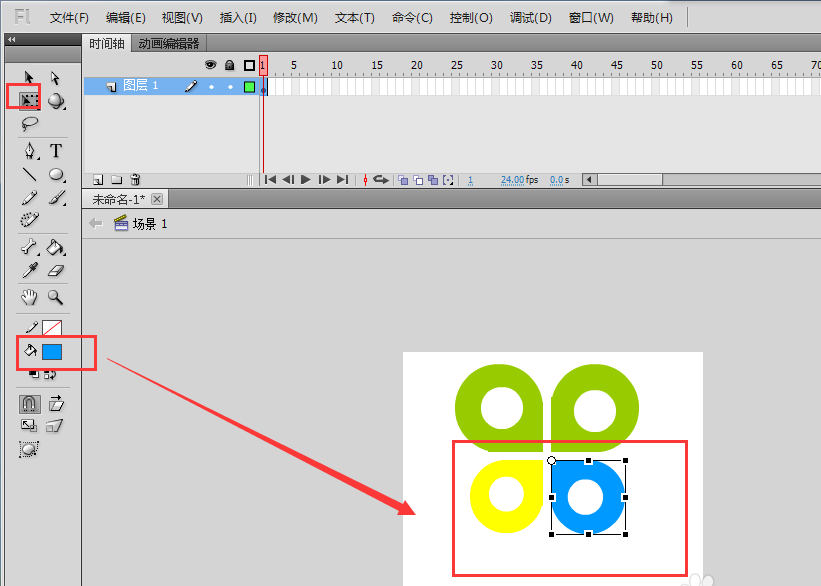821x586 pixels.
Task: Select the Eraser tool
Action: pos(56,270)
